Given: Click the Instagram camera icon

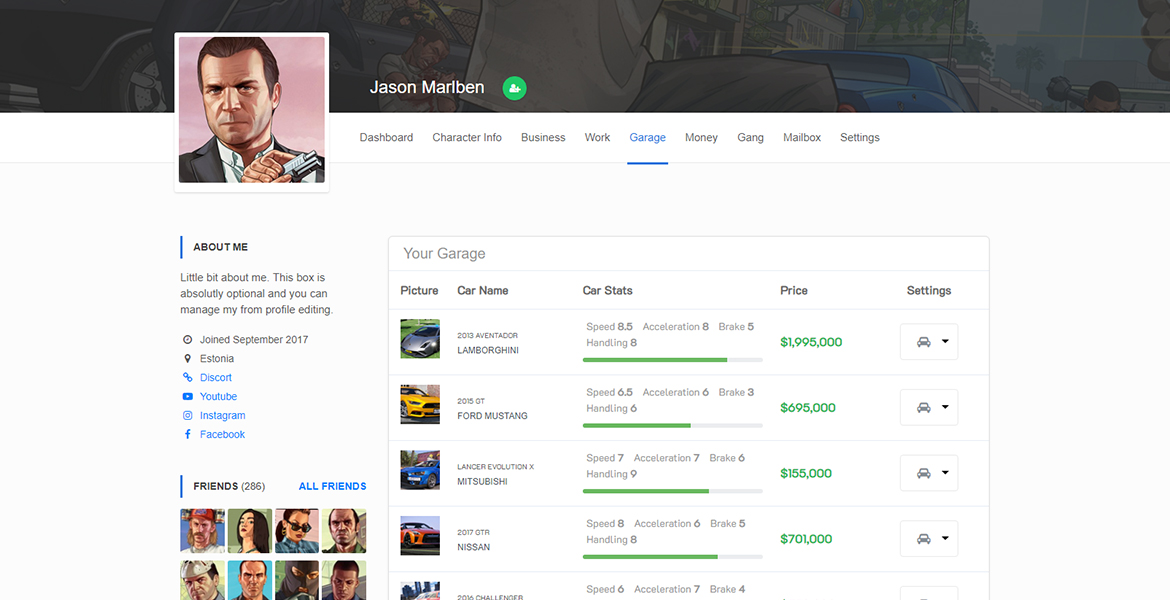Looking at the screenshot, I should 187,416.
